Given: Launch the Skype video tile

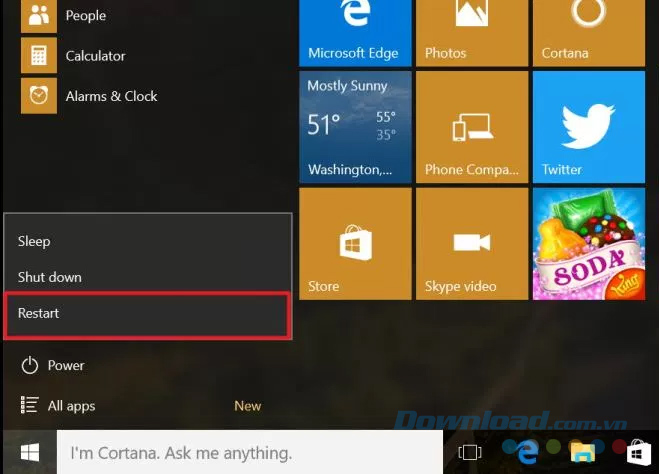Looking at the screenshot, I should coord(472,244).
